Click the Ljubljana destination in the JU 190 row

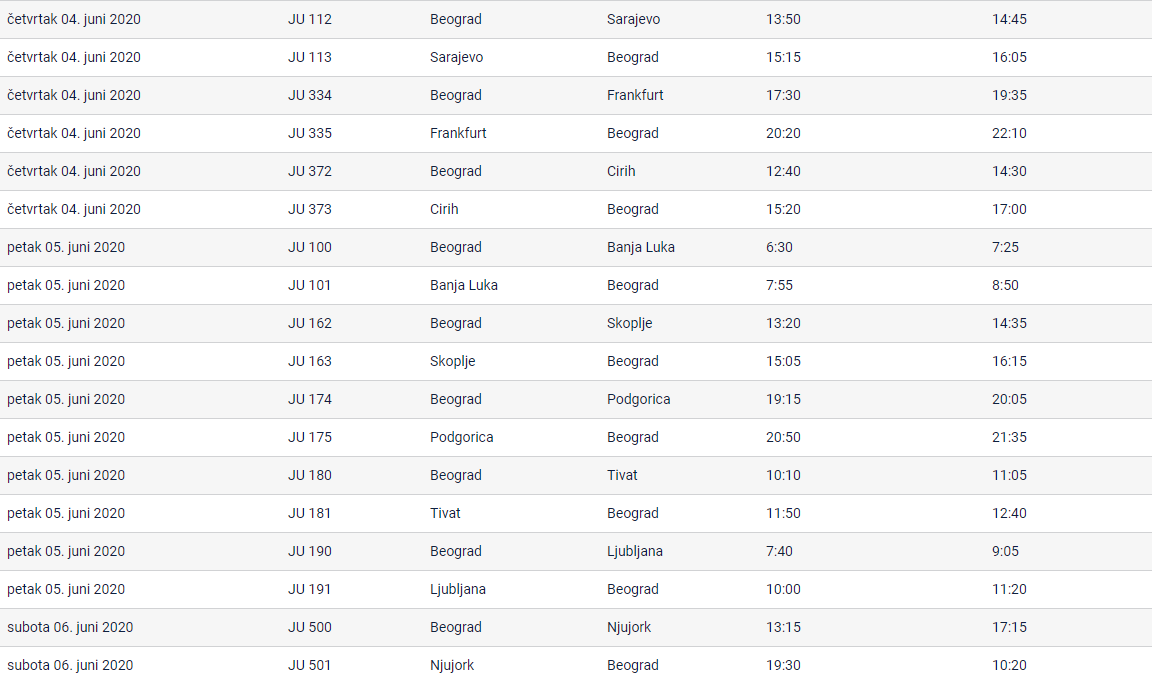coord(635,551)
